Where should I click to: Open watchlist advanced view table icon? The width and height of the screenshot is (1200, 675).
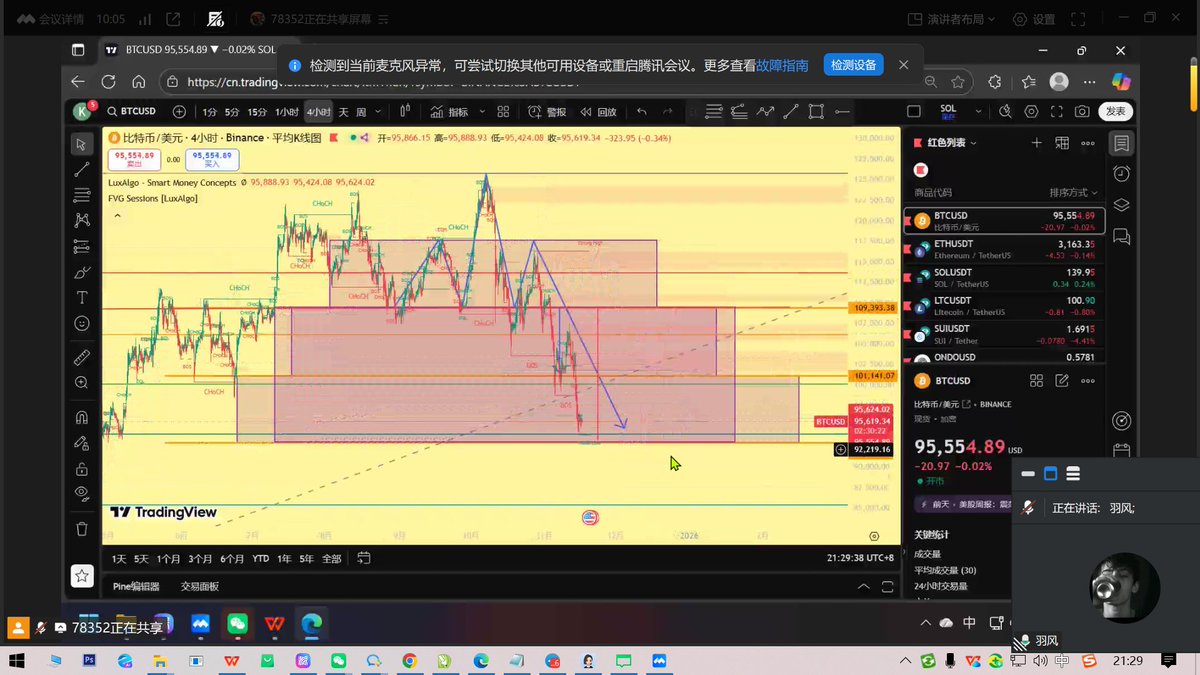point(1062,143)
